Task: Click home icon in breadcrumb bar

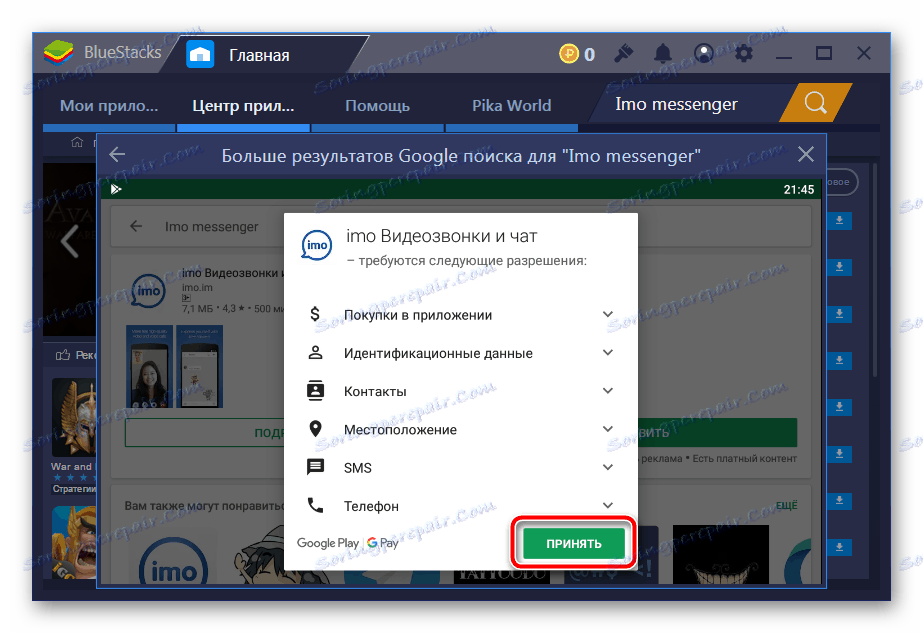Action: pos(77,142)
